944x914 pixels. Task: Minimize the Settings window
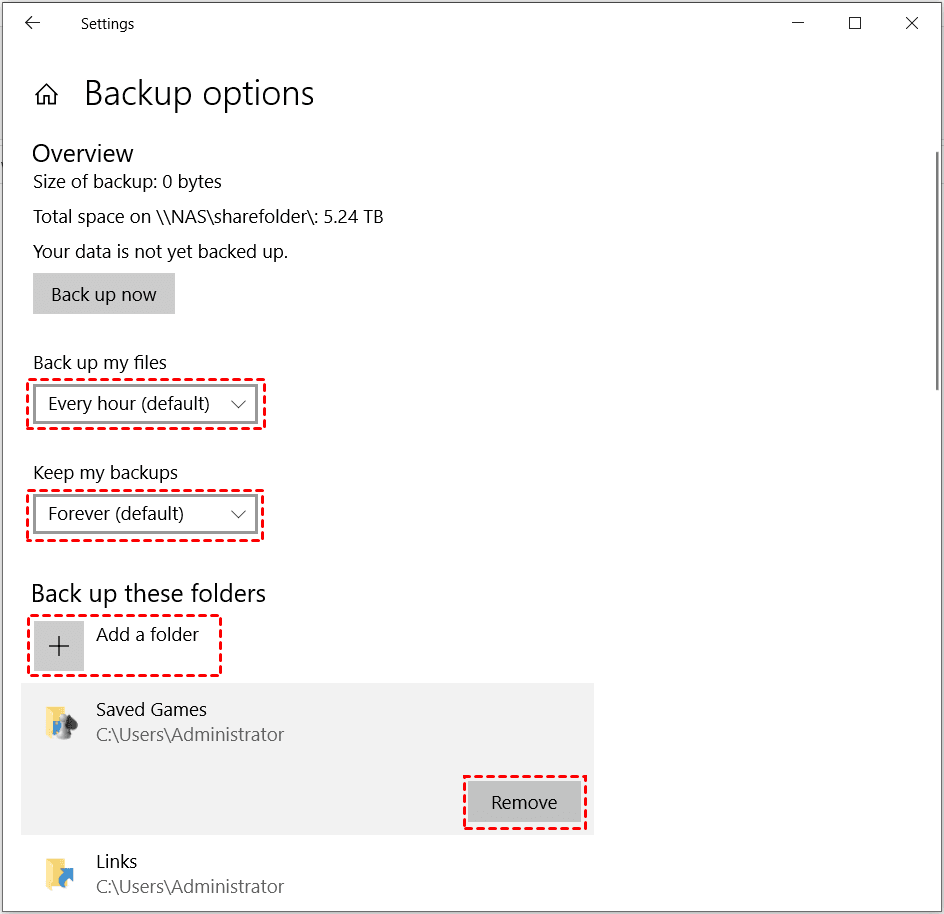click(798, 23)
